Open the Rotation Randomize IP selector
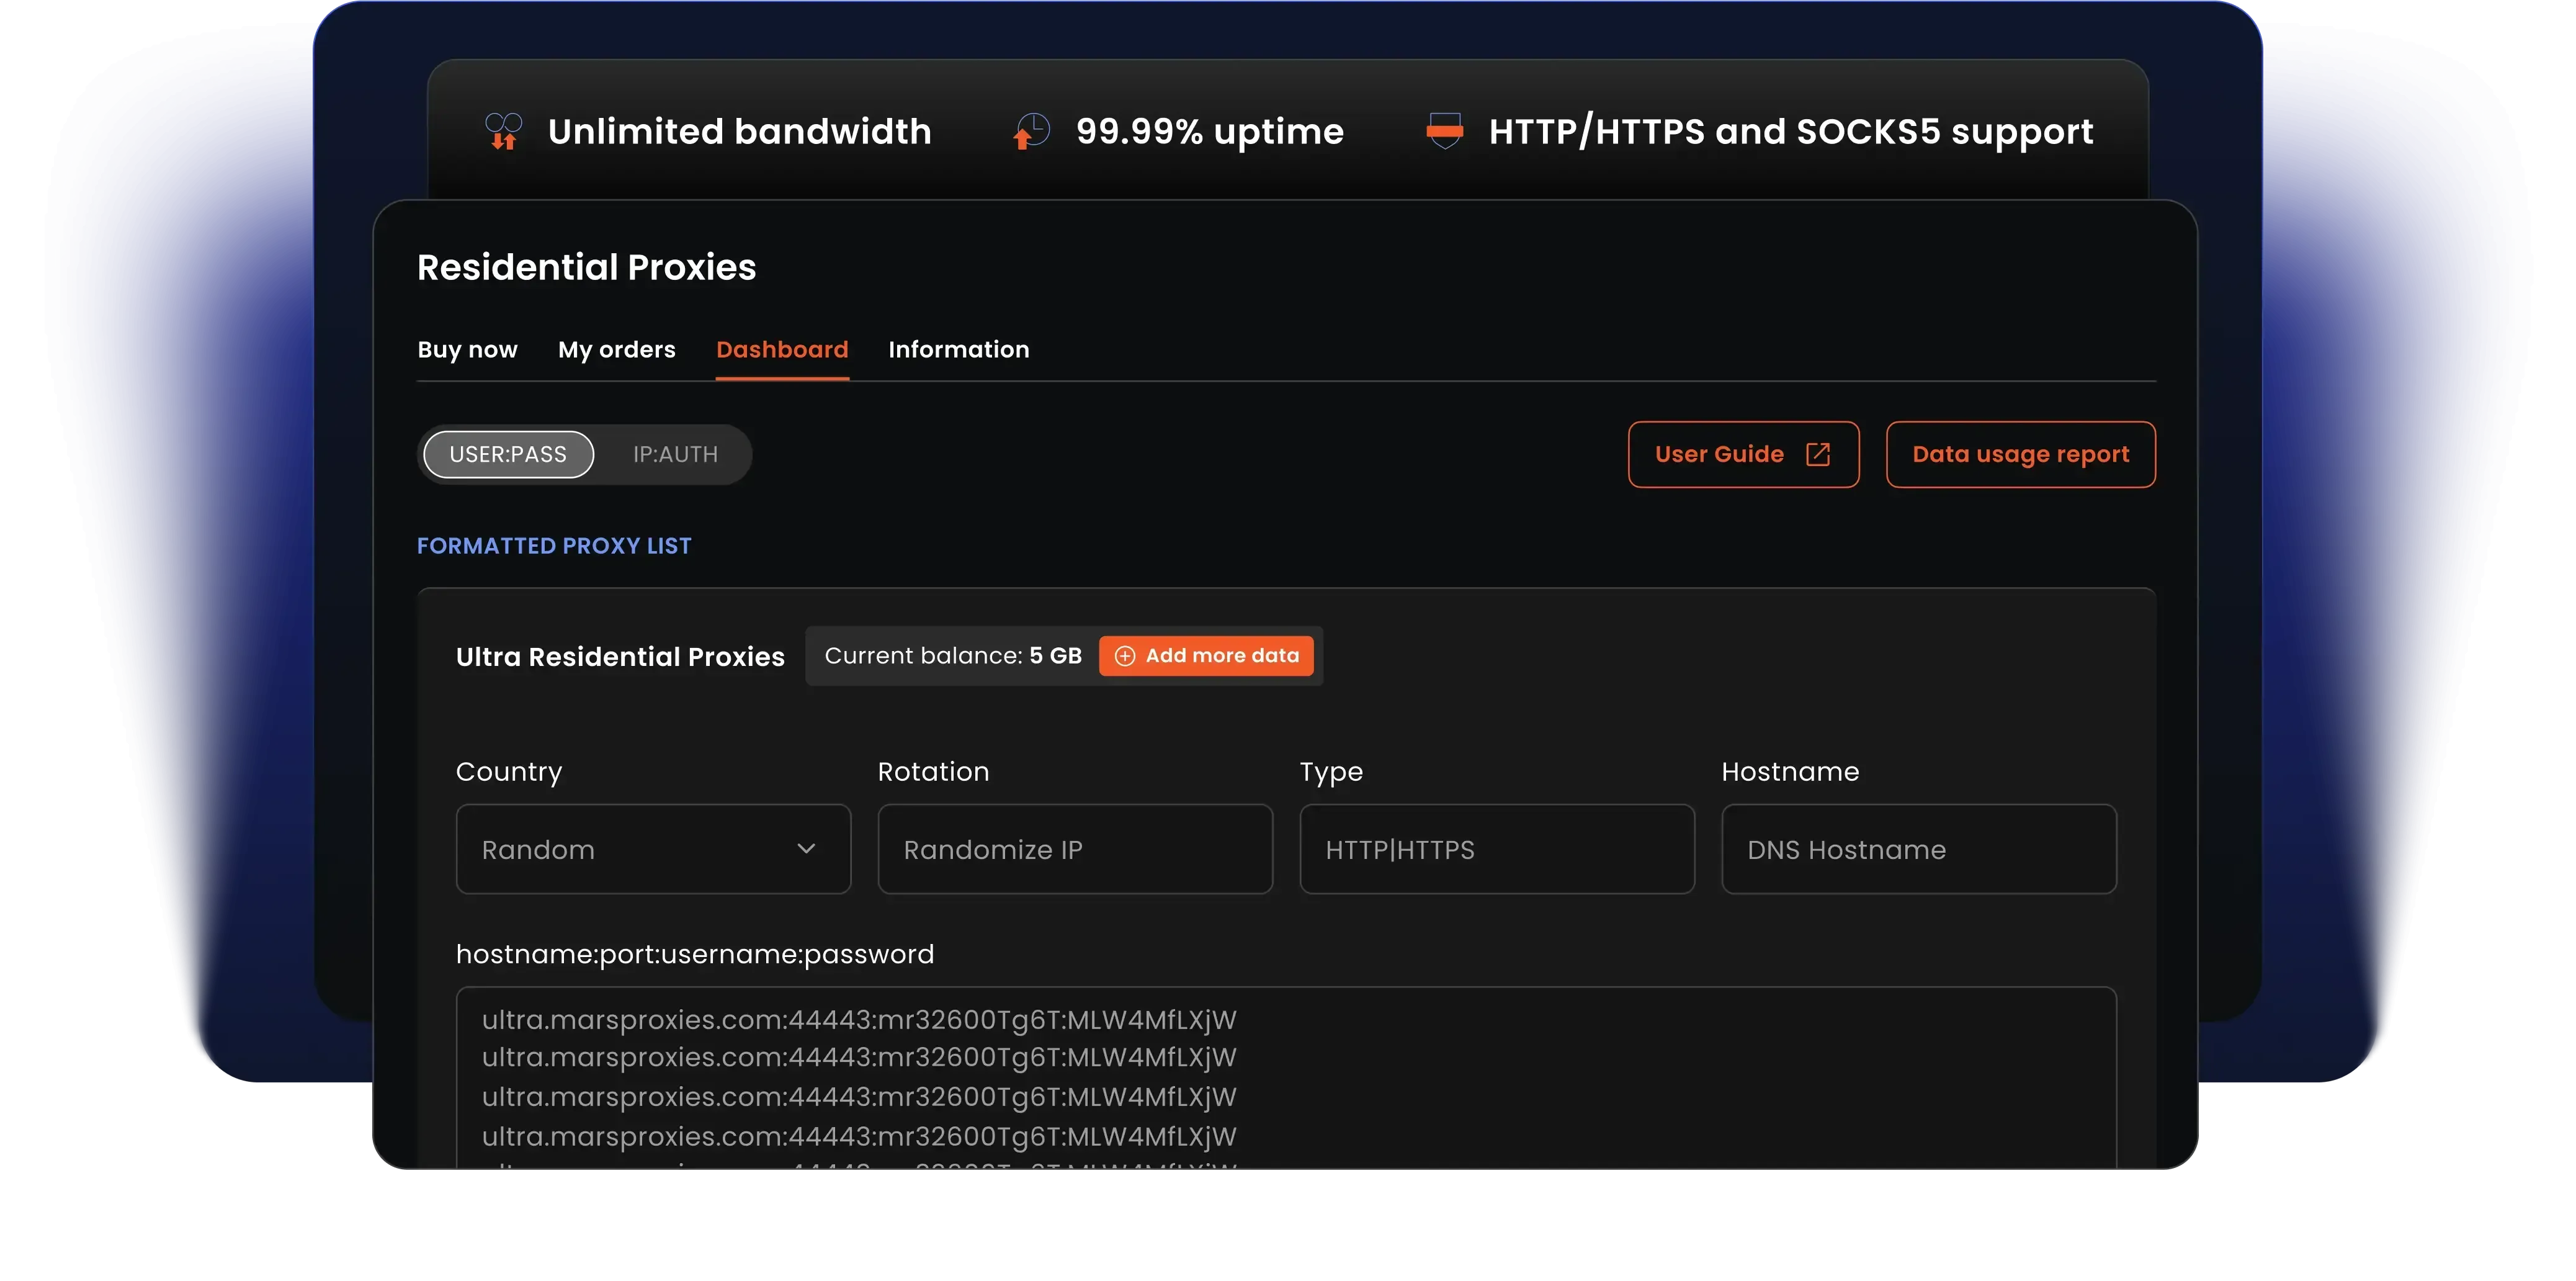Image resolution: width=2576 pixels, height=1281 pixels. 1075,849
